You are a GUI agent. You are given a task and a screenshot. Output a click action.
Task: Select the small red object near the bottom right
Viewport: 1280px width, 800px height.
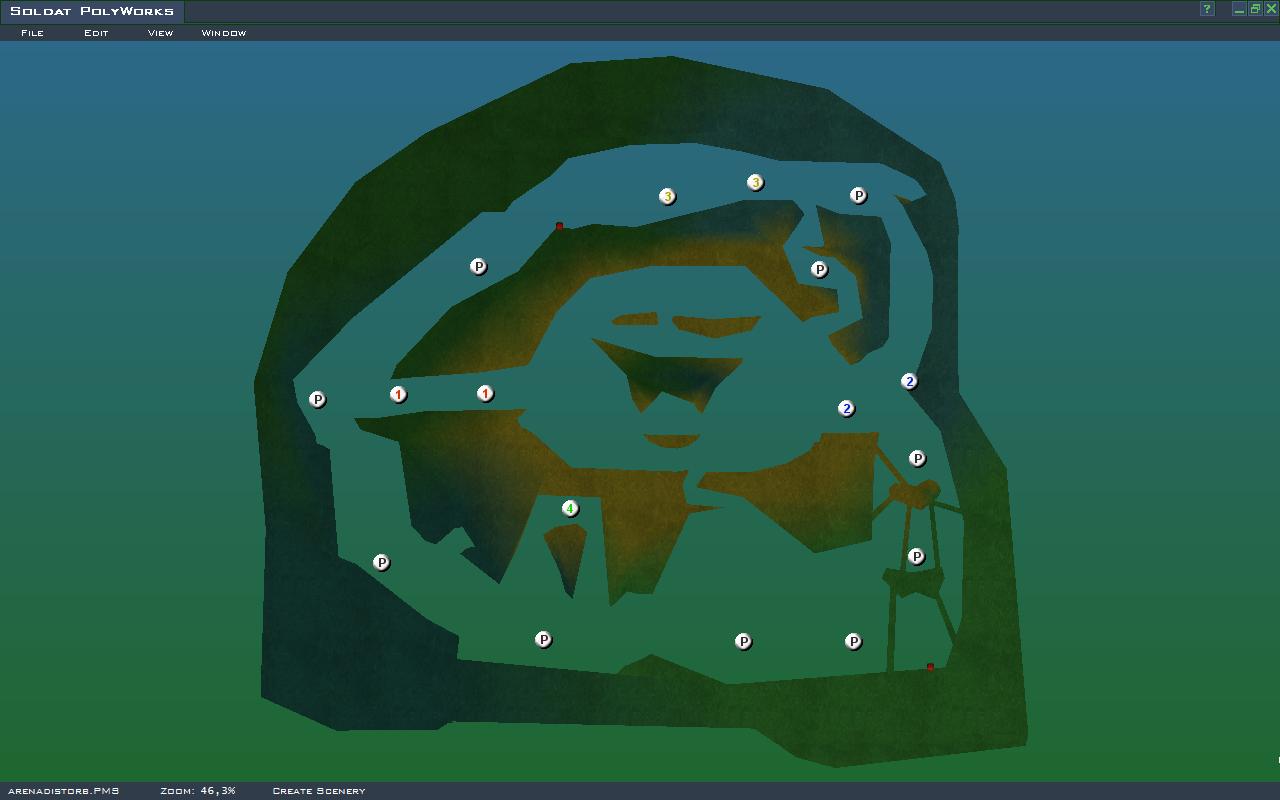[930, 667]
